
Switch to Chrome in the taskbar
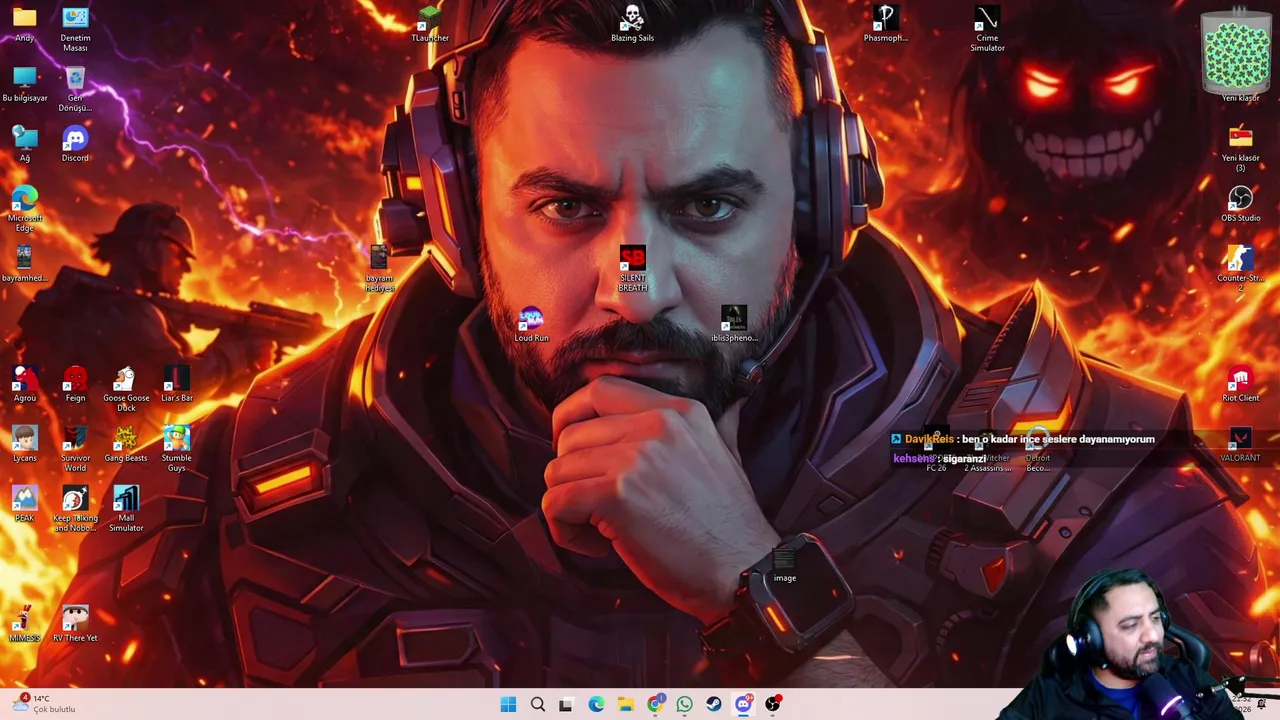(655, 704)
